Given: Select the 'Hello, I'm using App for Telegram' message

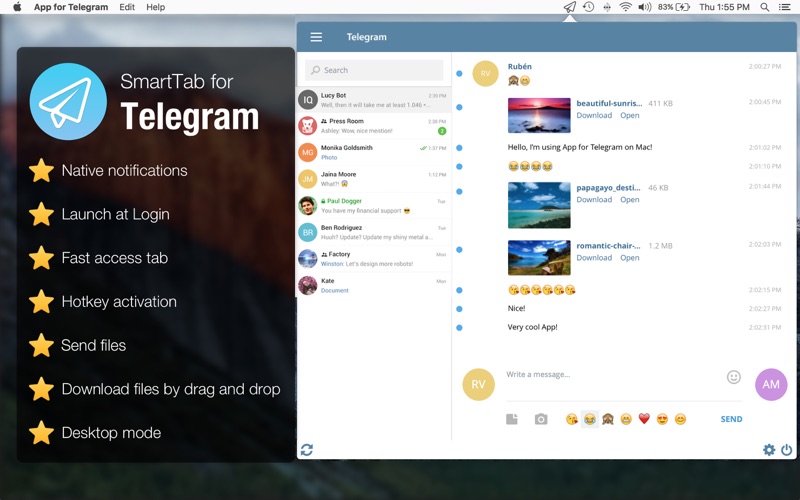Looking at the screenshot, I should 580,147.
